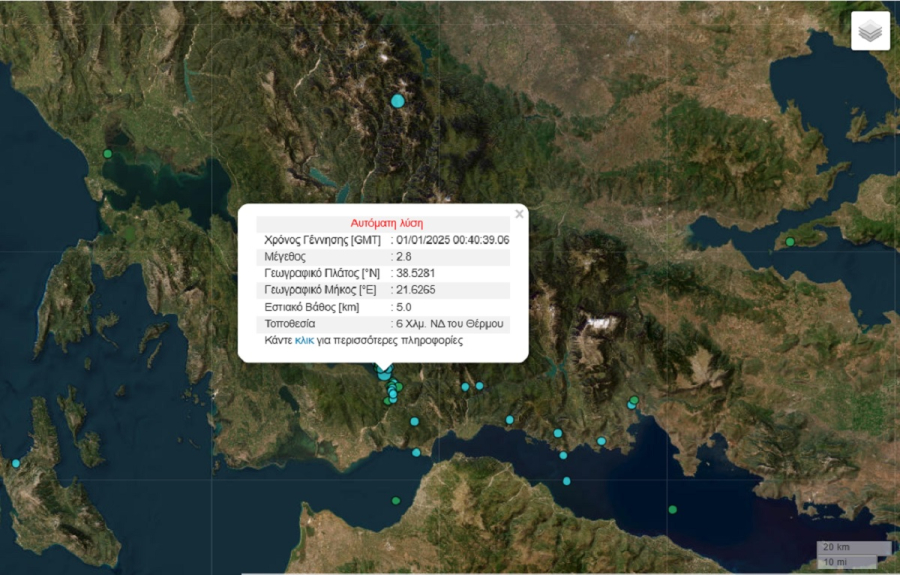900x575 pixels.
Task: Click the focal depth value 5.0
Action: pyautogui.click(x=404, y=307)
